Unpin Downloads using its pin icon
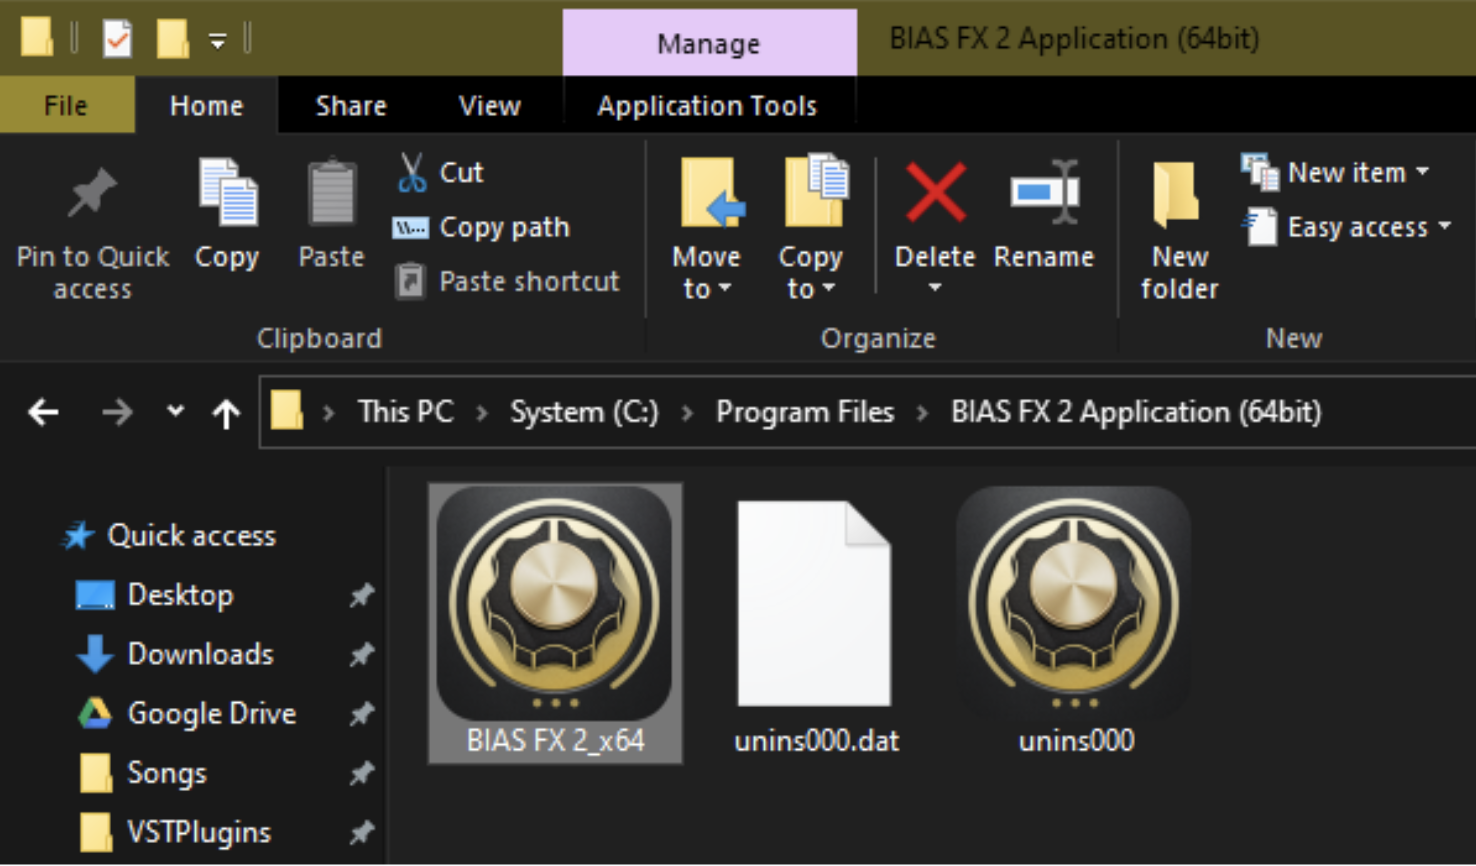The height and width of the screenshot is (866, 1476). [x=361, y=654]
